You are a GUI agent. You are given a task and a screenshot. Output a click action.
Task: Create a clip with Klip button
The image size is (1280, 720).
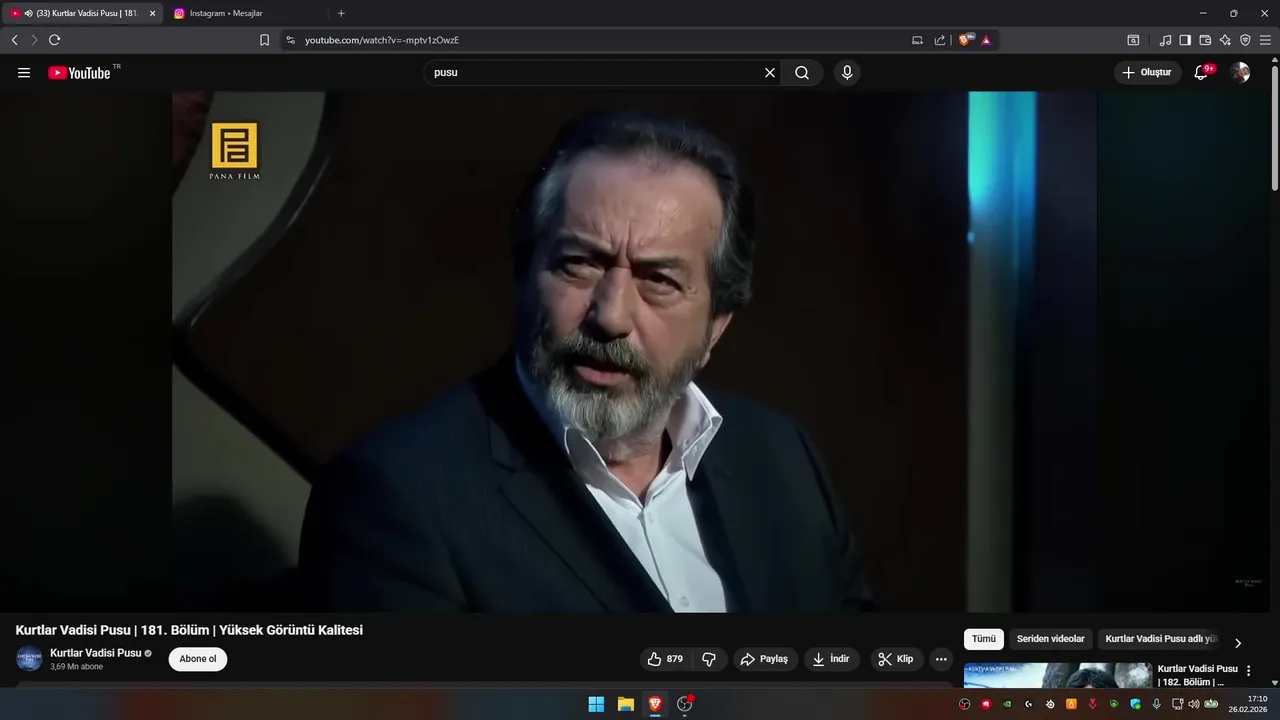click(x=896, y=659)
